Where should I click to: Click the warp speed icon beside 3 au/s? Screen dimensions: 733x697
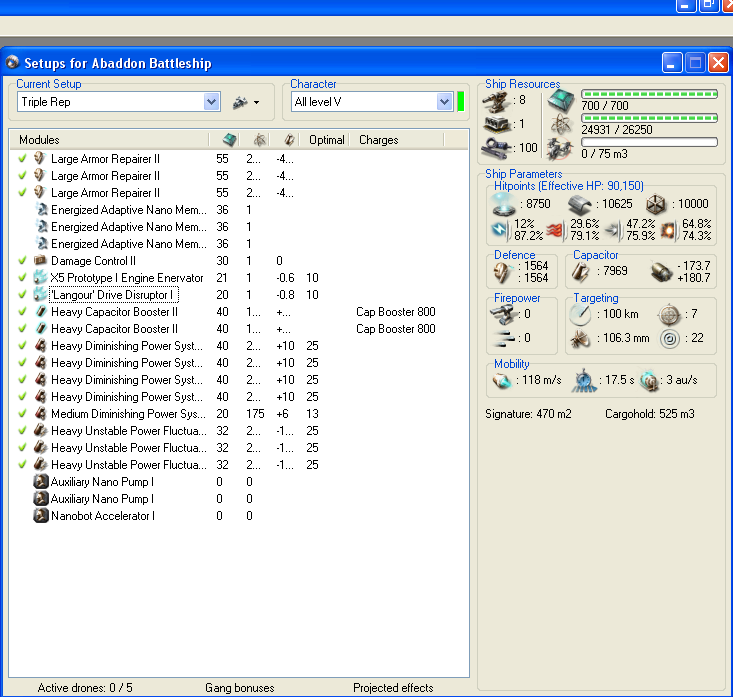click(x=649, y=381)
